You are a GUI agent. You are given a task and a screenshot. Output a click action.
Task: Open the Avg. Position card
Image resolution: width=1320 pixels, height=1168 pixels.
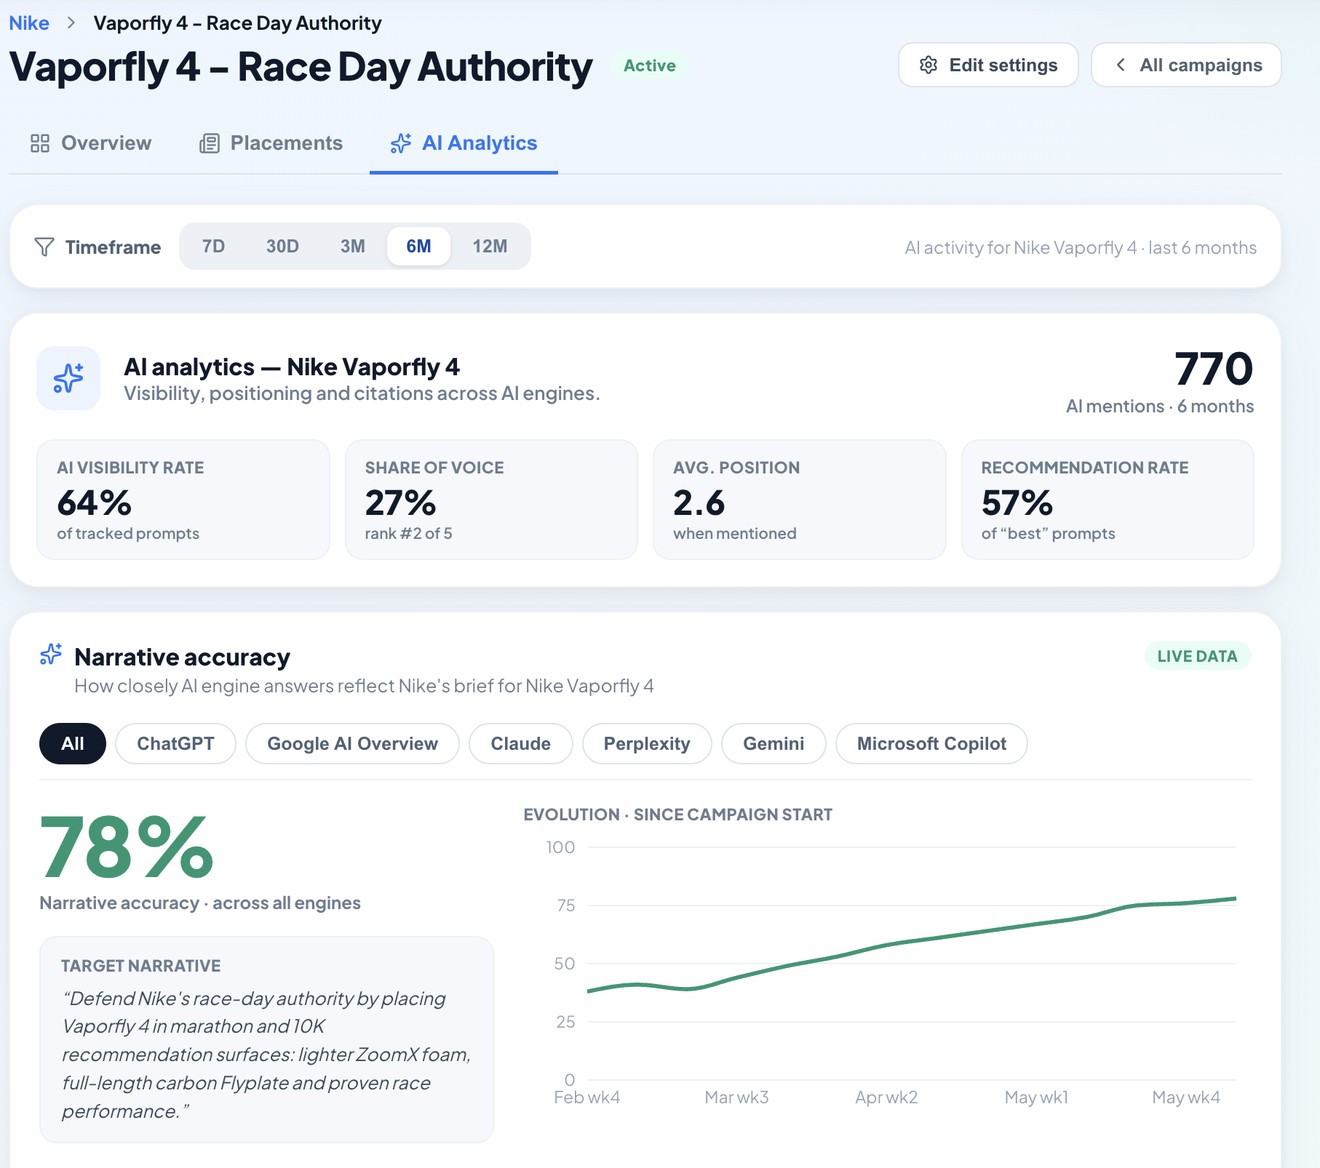click(799, 499)
